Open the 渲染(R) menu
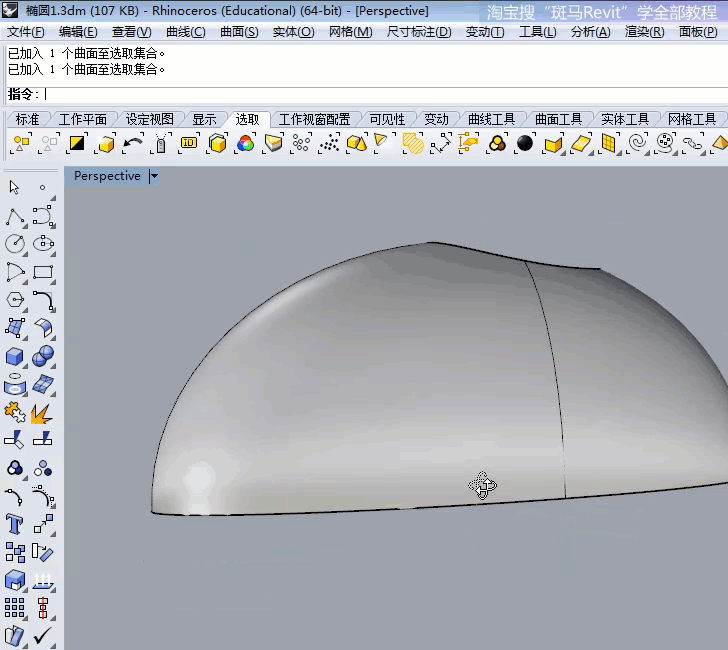This screenshot has height=650, width=728. click(644, 32)
